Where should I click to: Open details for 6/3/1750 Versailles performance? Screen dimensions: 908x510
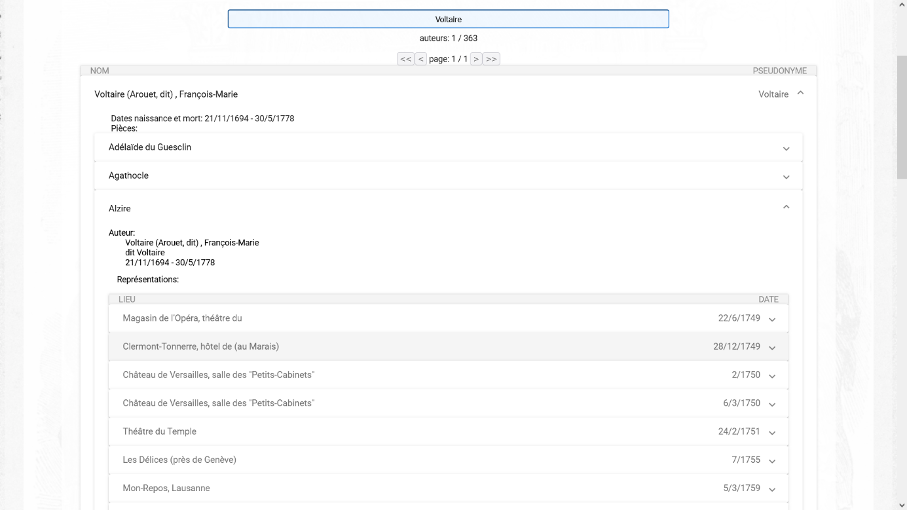(x=772, y=404)
